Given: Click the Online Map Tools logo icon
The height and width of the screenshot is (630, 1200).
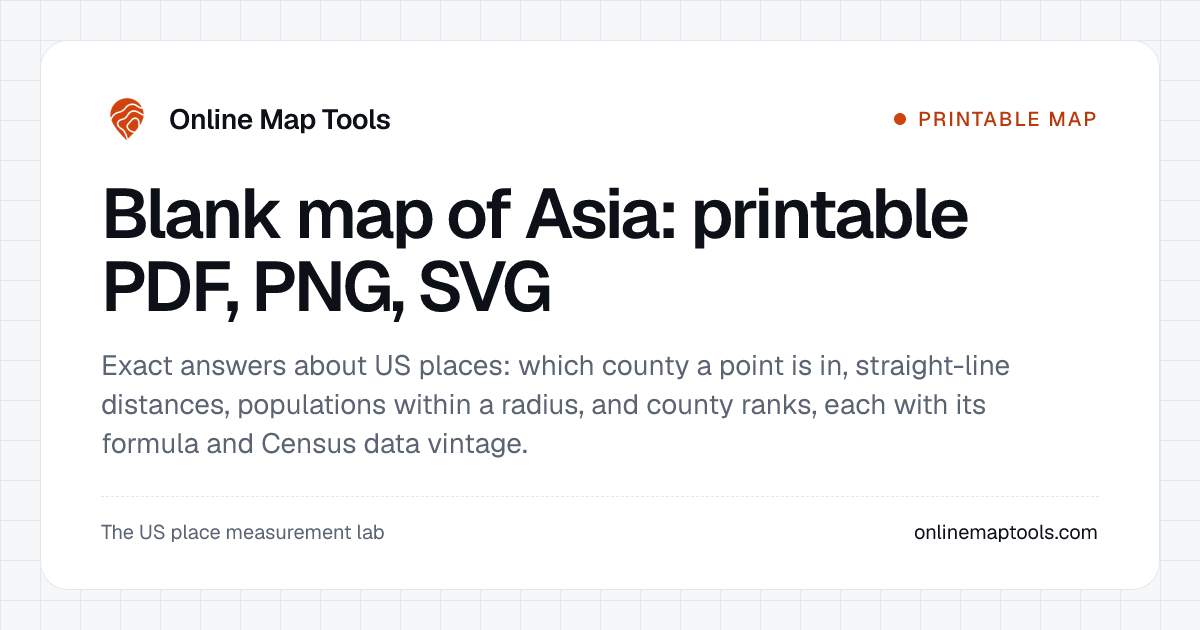Looking at the screenshot, I should pyautogui.click(x=127, y=120).
